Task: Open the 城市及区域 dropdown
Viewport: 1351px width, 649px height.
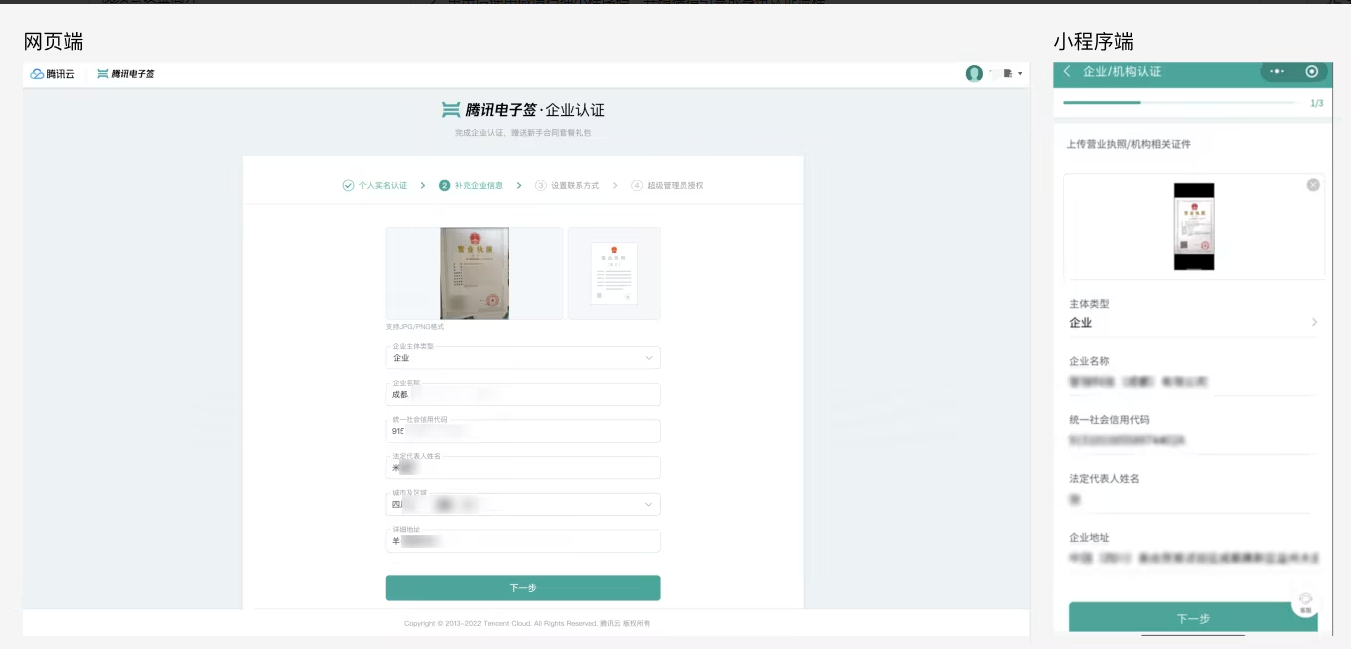Action: point(523,504)
